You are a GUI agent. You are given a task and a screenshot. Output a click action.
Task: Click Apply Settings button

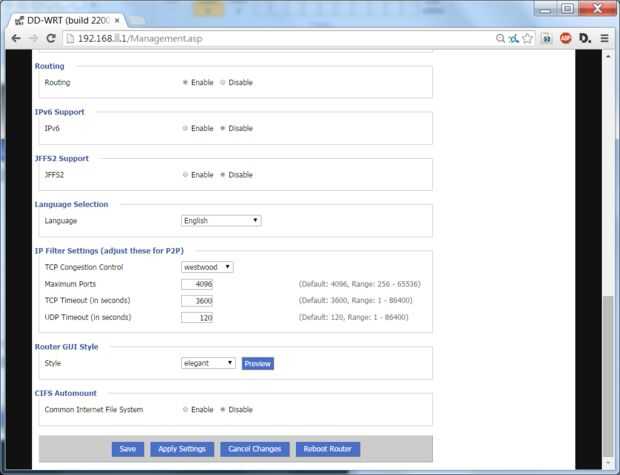(x=182, y=449)
